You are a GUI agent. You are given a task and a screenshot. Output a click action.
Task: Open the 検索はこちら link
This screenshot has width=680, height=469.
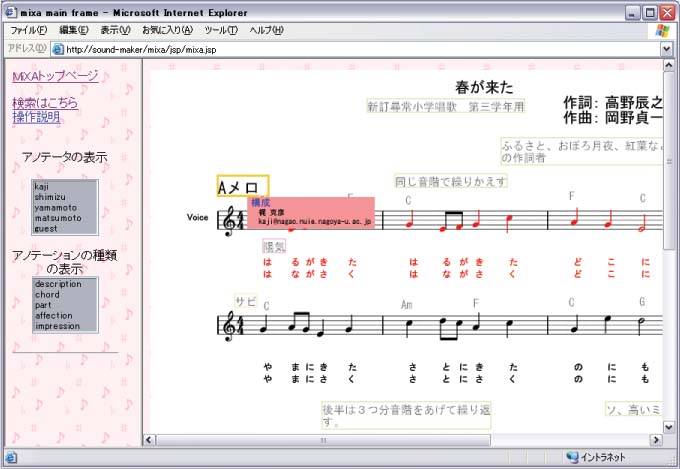coord(45,103)
